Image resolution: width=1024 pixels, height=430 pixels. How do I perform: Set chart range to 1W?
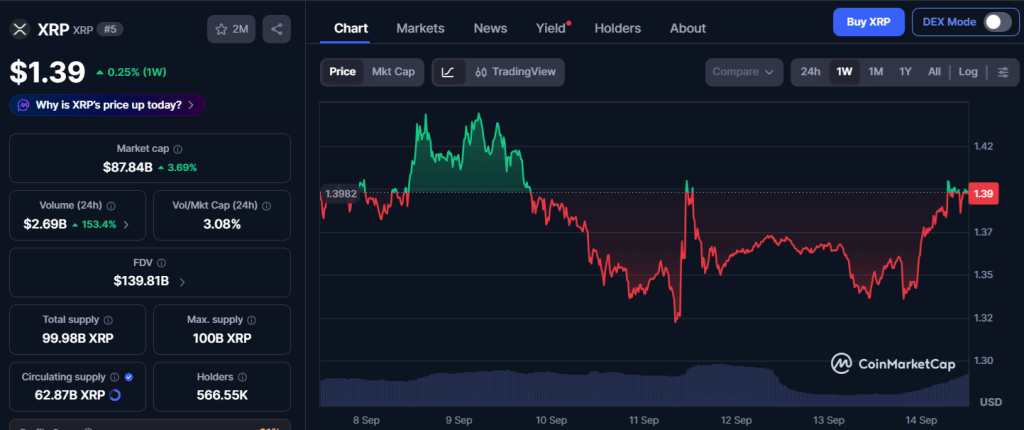tap(844, 72)
